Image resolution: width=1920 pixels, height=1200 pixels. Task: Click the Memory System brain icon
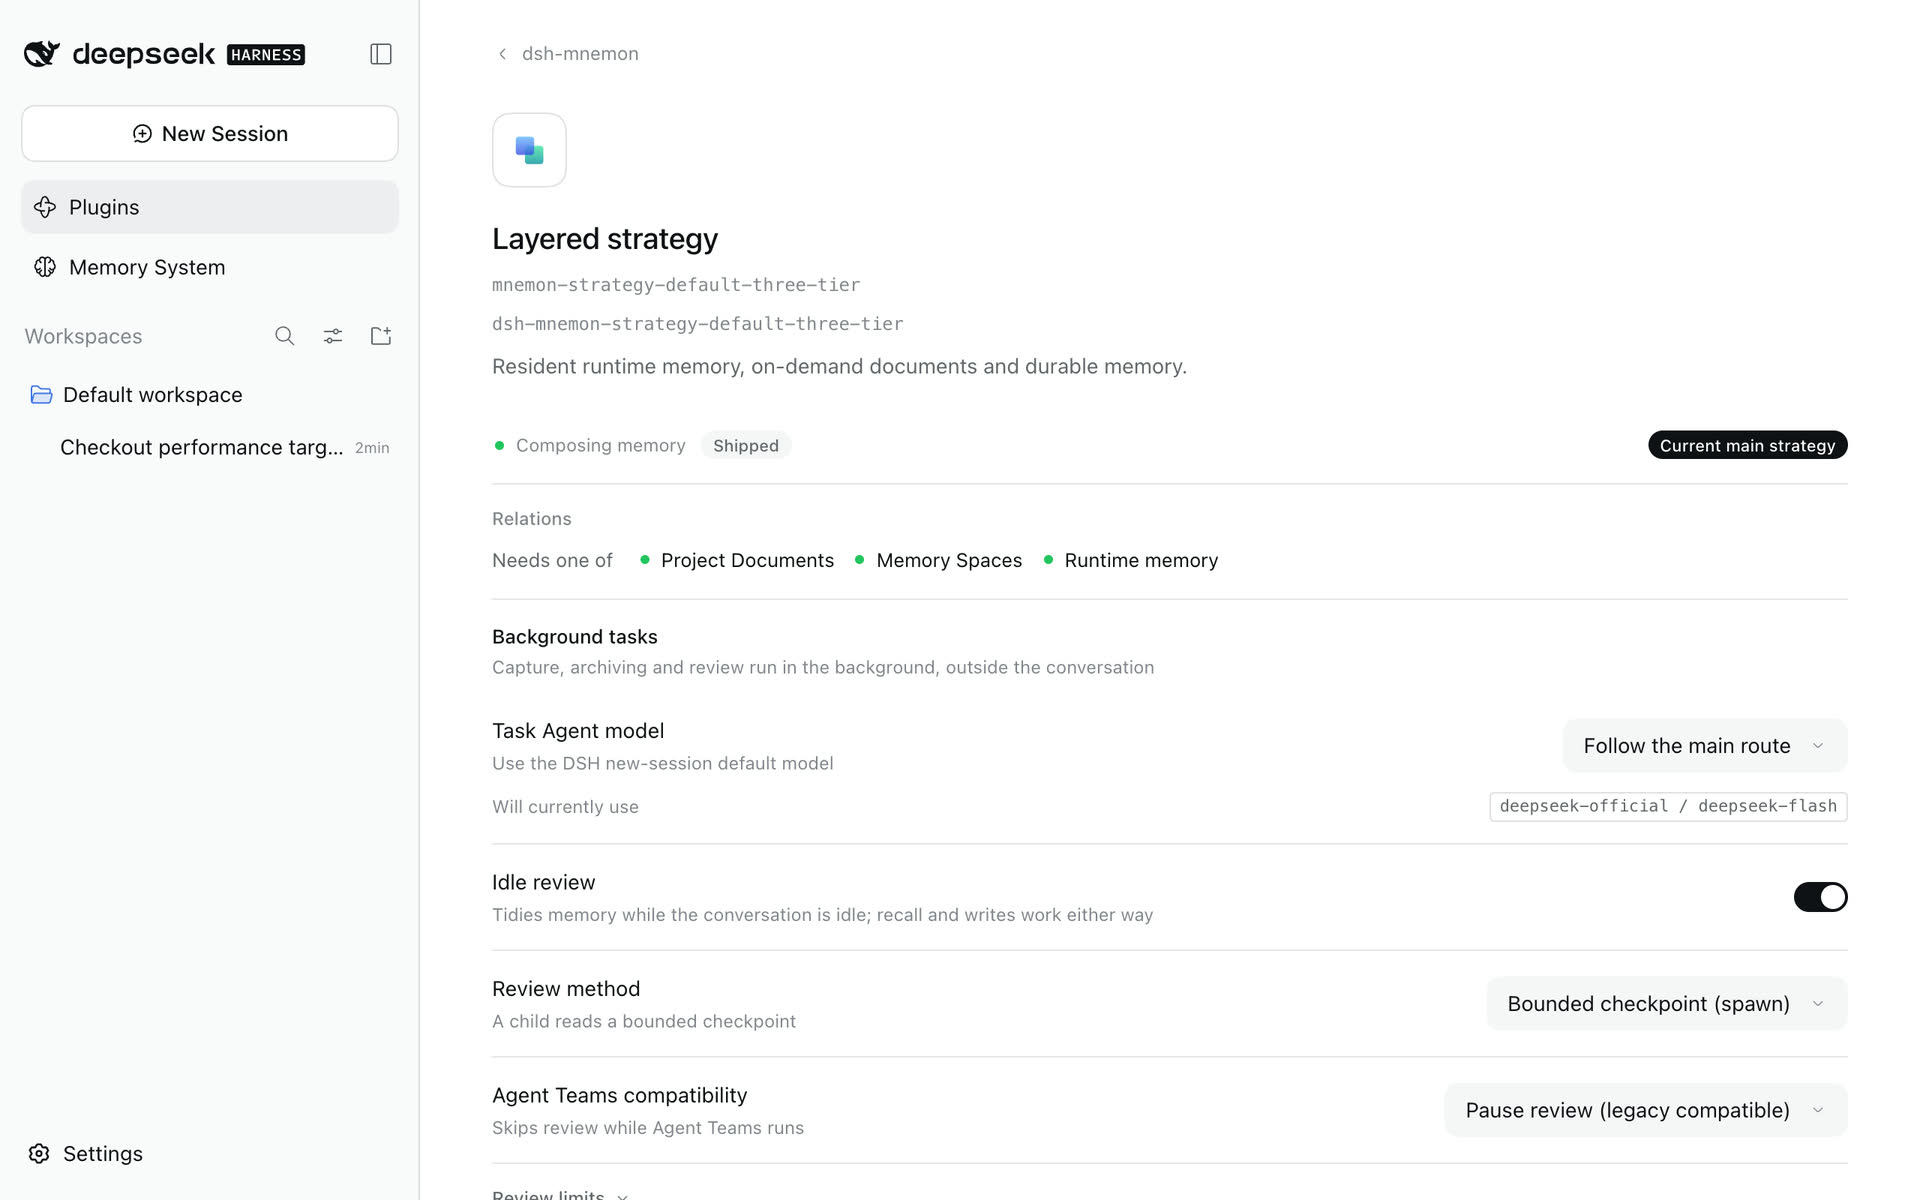45,267
